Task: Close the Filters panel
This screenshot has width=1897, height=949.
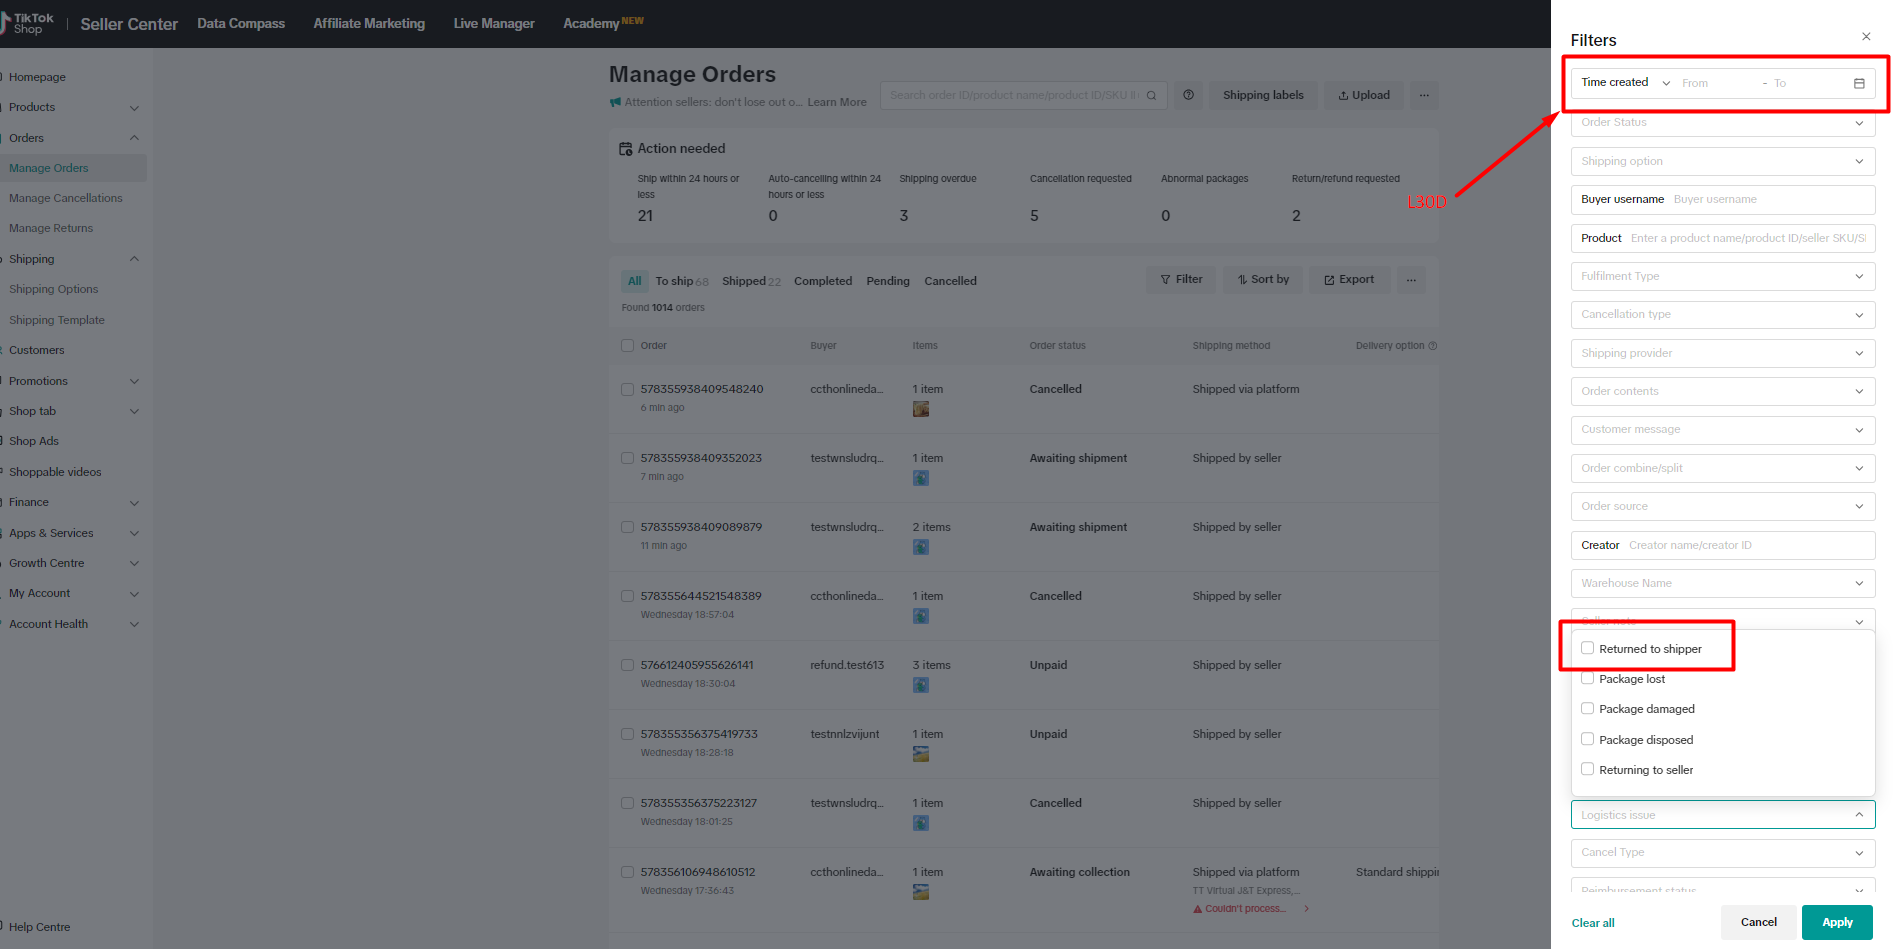Action: click(x=1866, y=37)
